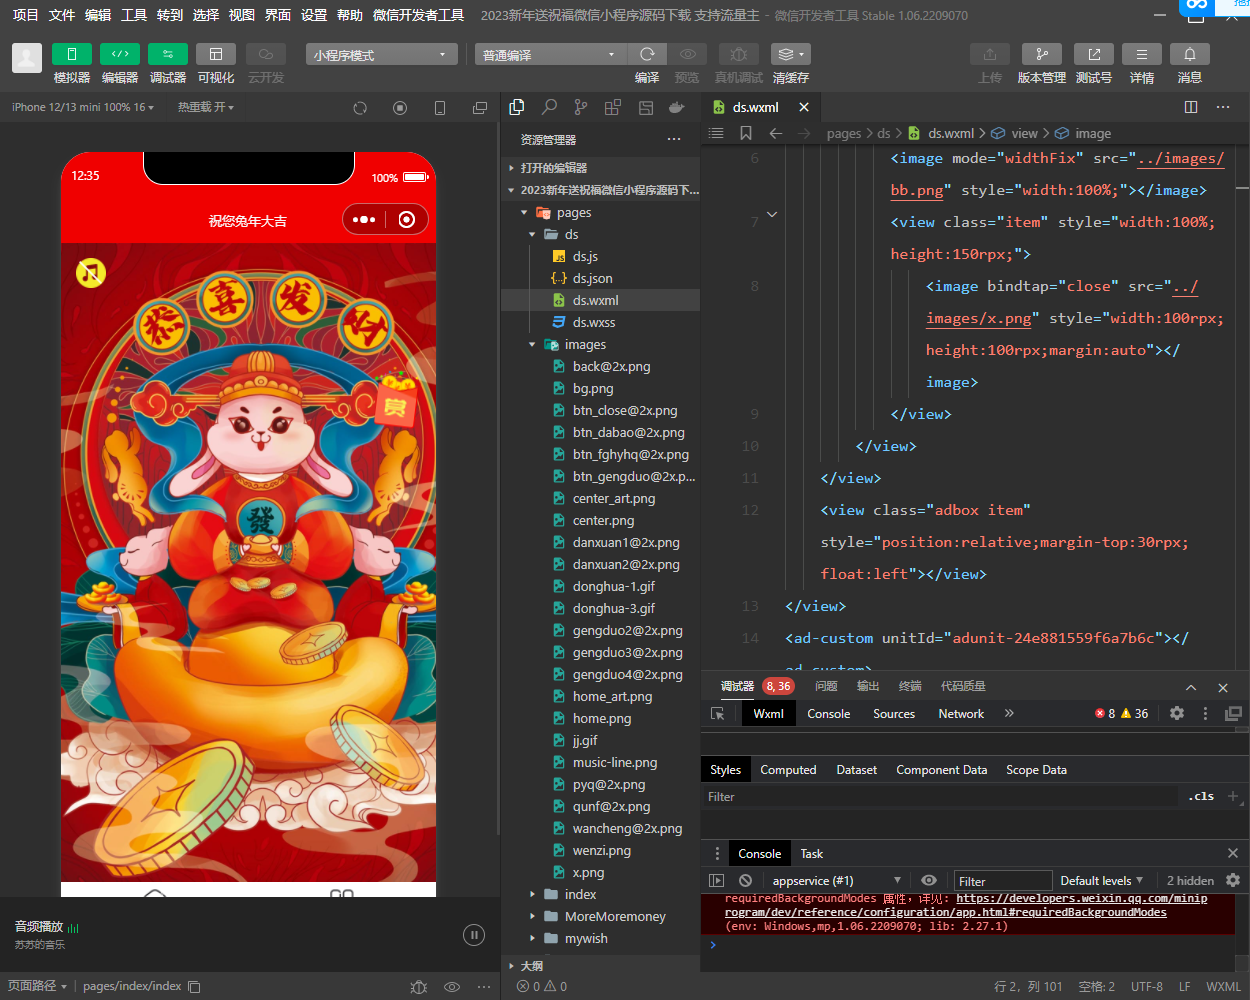The height and width of the screenshot is (1000, 1250).
Task: Click the split editor icon
Action: coord(1191,107)
